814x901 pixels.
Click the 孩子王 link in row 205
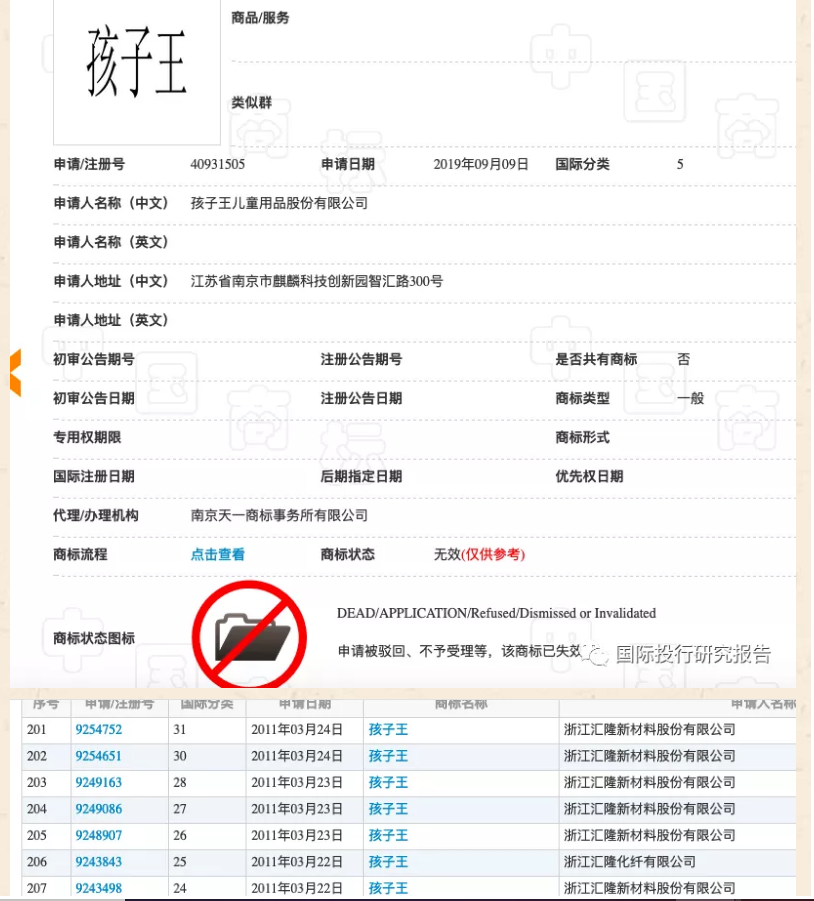[x=388, y=835]
